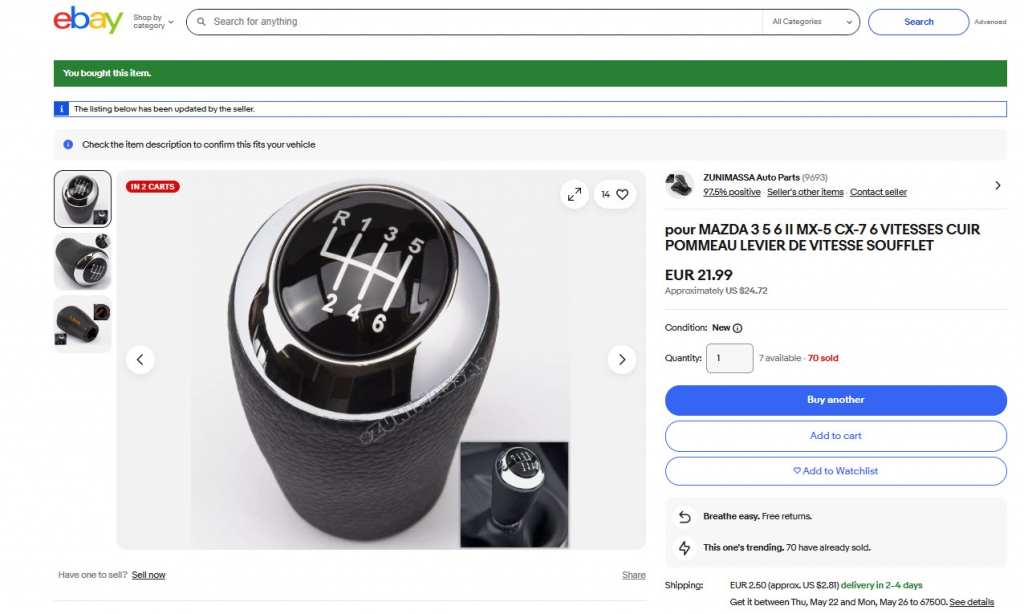Viewport: 1024px width, 614px height.
Task: Click the You bought this item banner
Action: (530, 73)
